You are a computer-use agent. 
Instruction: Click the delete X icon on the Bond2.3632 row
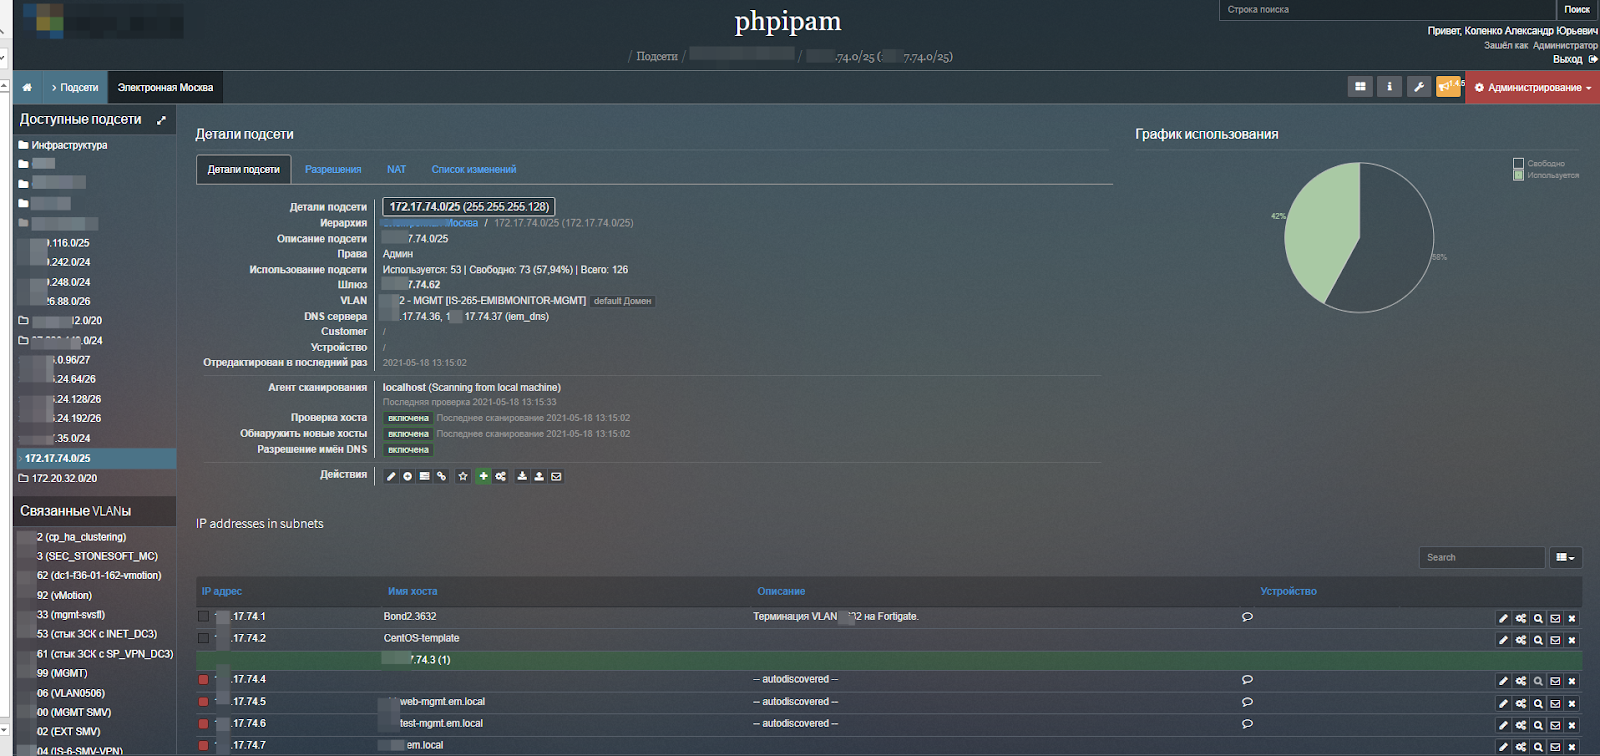point(1572,618)
